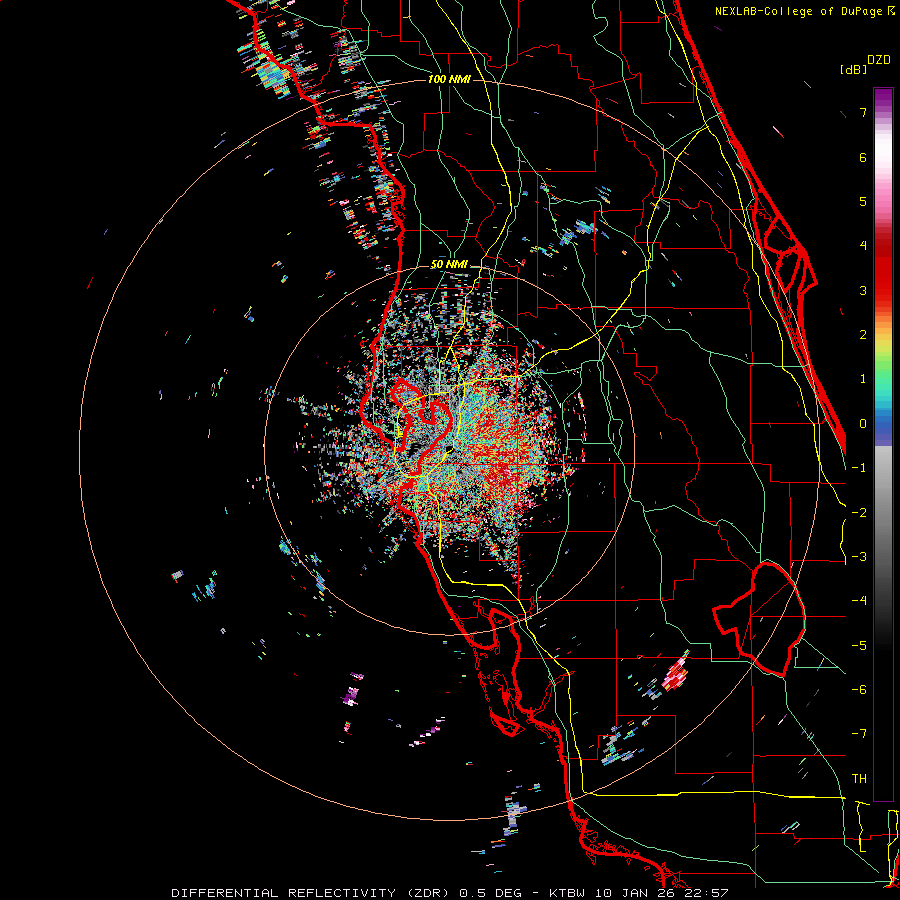Click the ZDR color scale bar
Viewport: 900px width, 900px height.
click(x=883, y=444)
